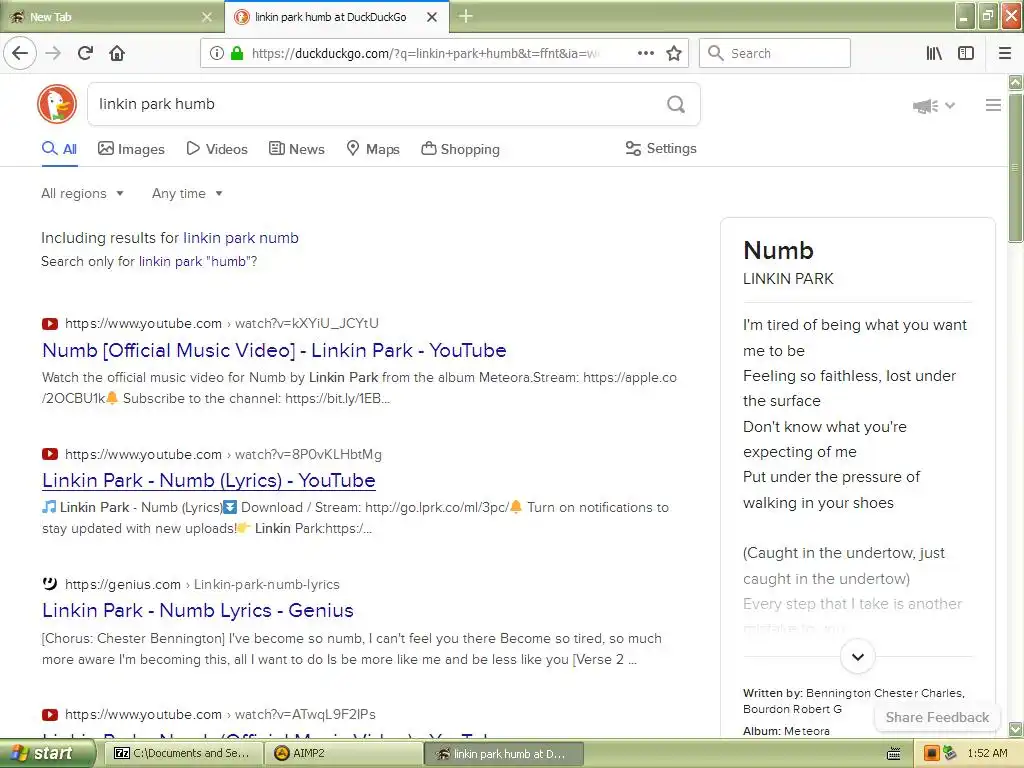This screenshot has height=768, width=1024.
Task: Switch to Shopping results
Action: [460, 149]
